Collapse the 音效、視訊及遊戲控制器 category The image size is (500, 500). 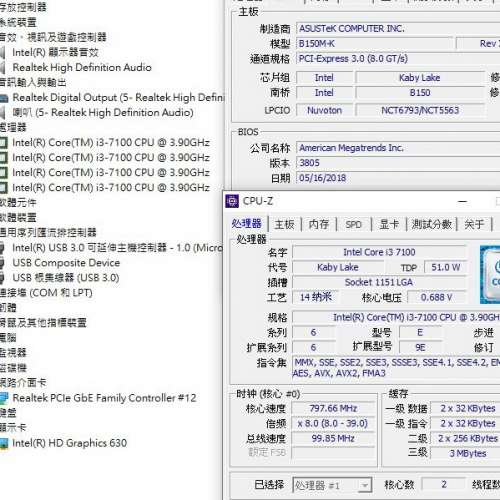pyautogui.click(x=53, y=37)
